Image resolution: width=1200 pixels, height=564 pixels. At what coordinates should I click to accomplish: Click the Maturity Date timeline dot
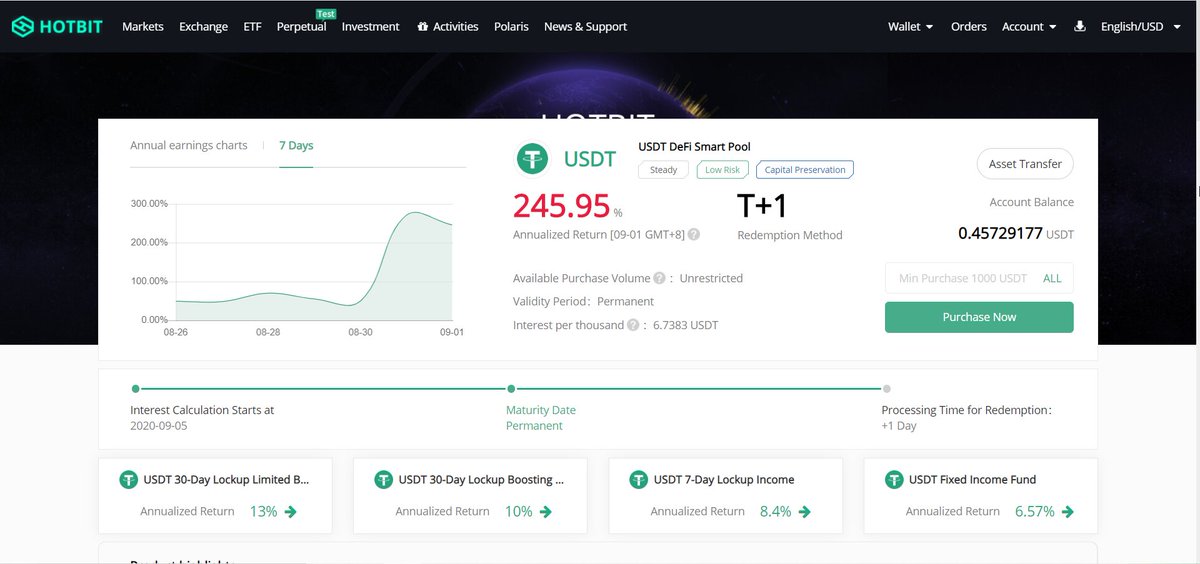coord(511,388)
